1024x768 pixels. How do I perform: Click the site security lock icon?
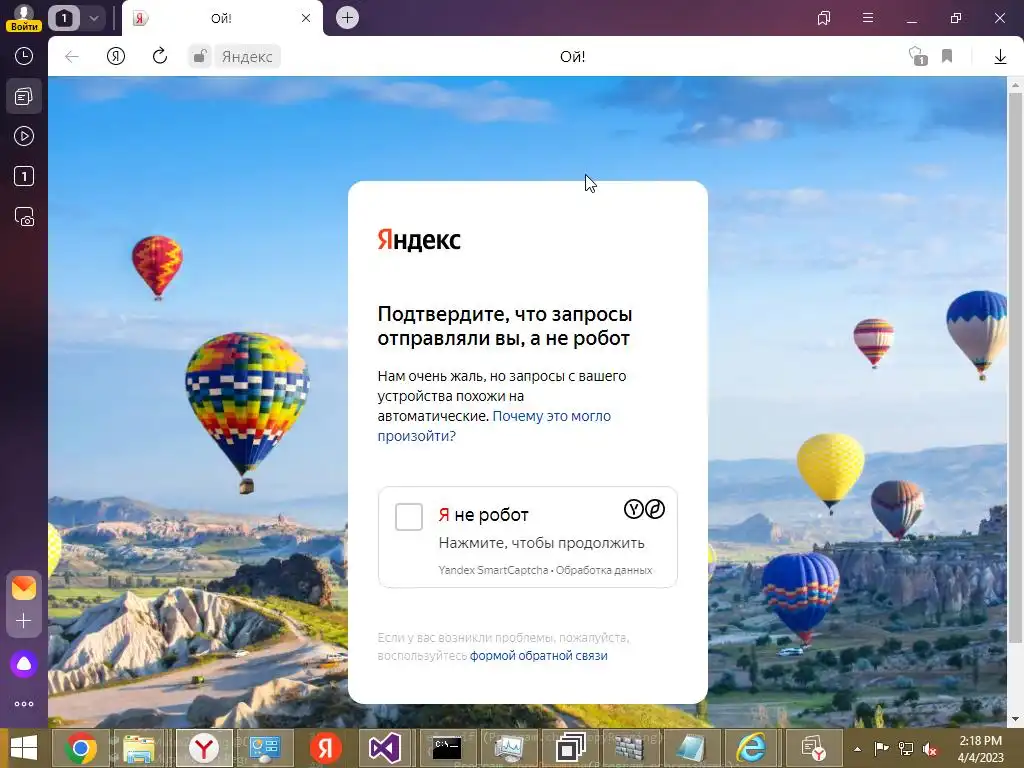pos(200,57)
